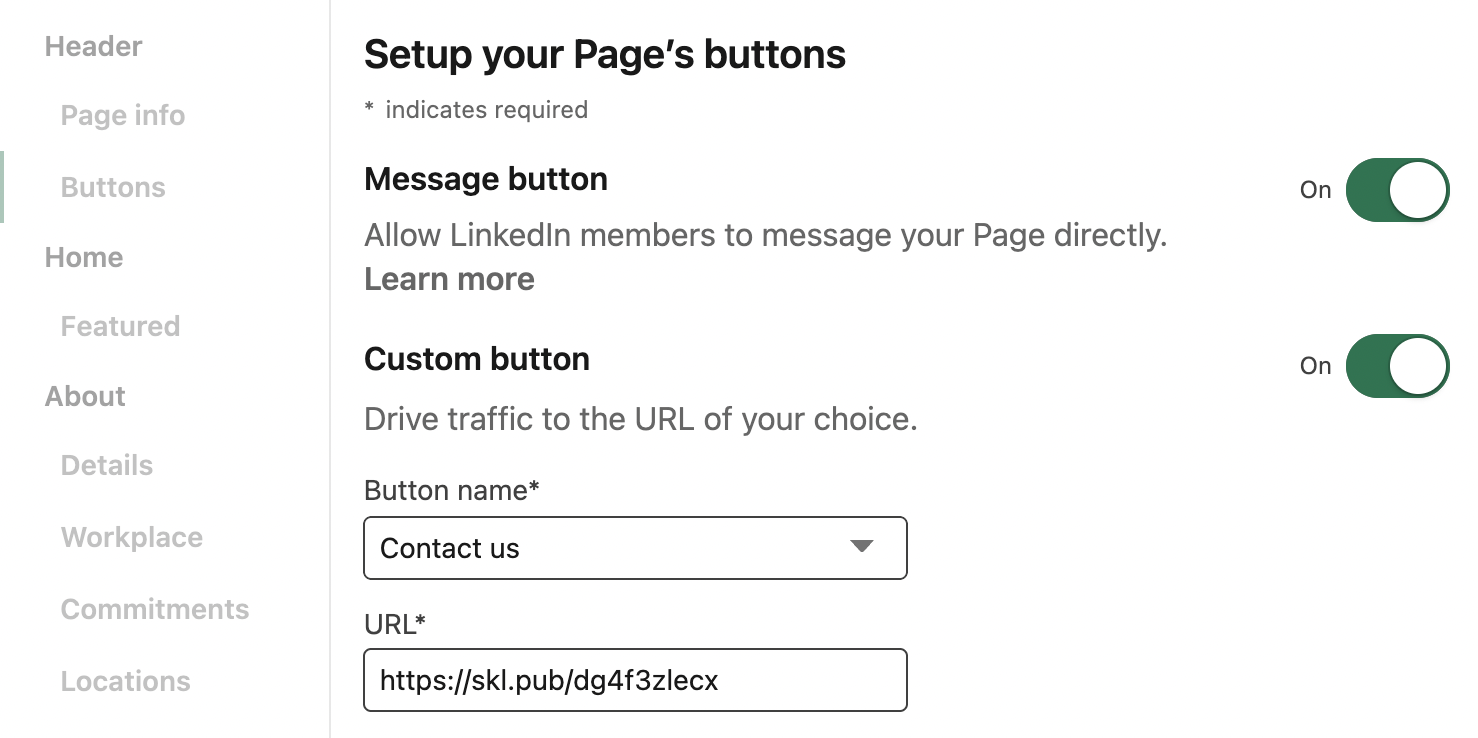The height and width of the screenshot is (738, 1478).
Task: Show the Commitments section
Action: coord(155,610)
